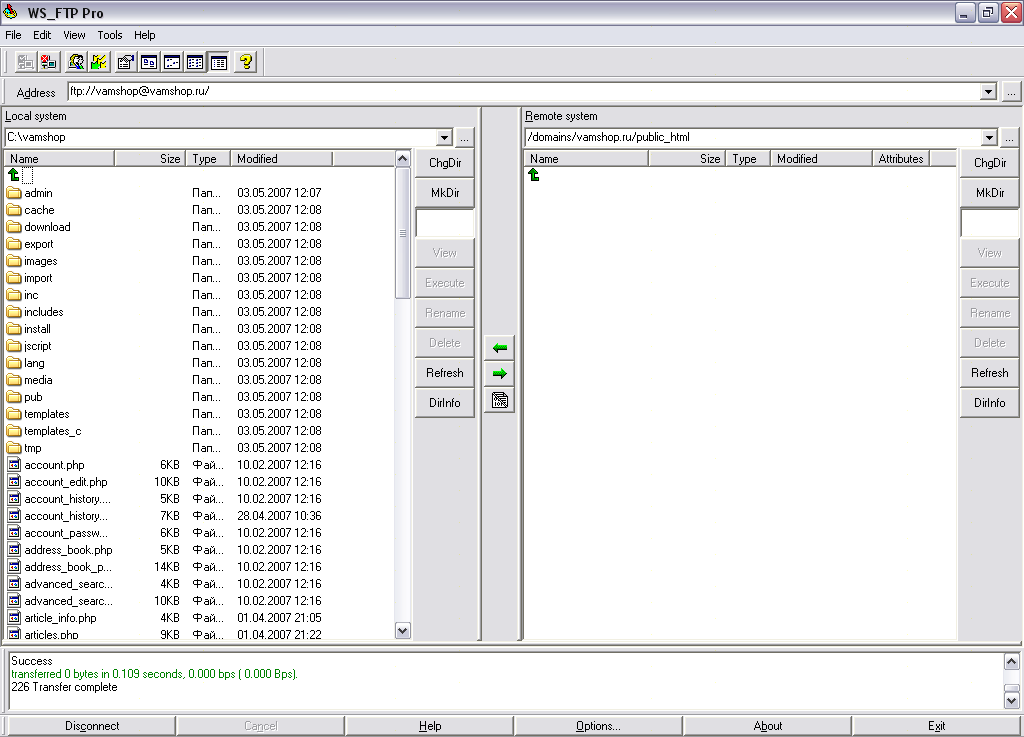Image resolution: width=1024 pixels, height=737 pixels.
Task: Expand the local path C:\vamshop dropdown
Action: point(444,138)
